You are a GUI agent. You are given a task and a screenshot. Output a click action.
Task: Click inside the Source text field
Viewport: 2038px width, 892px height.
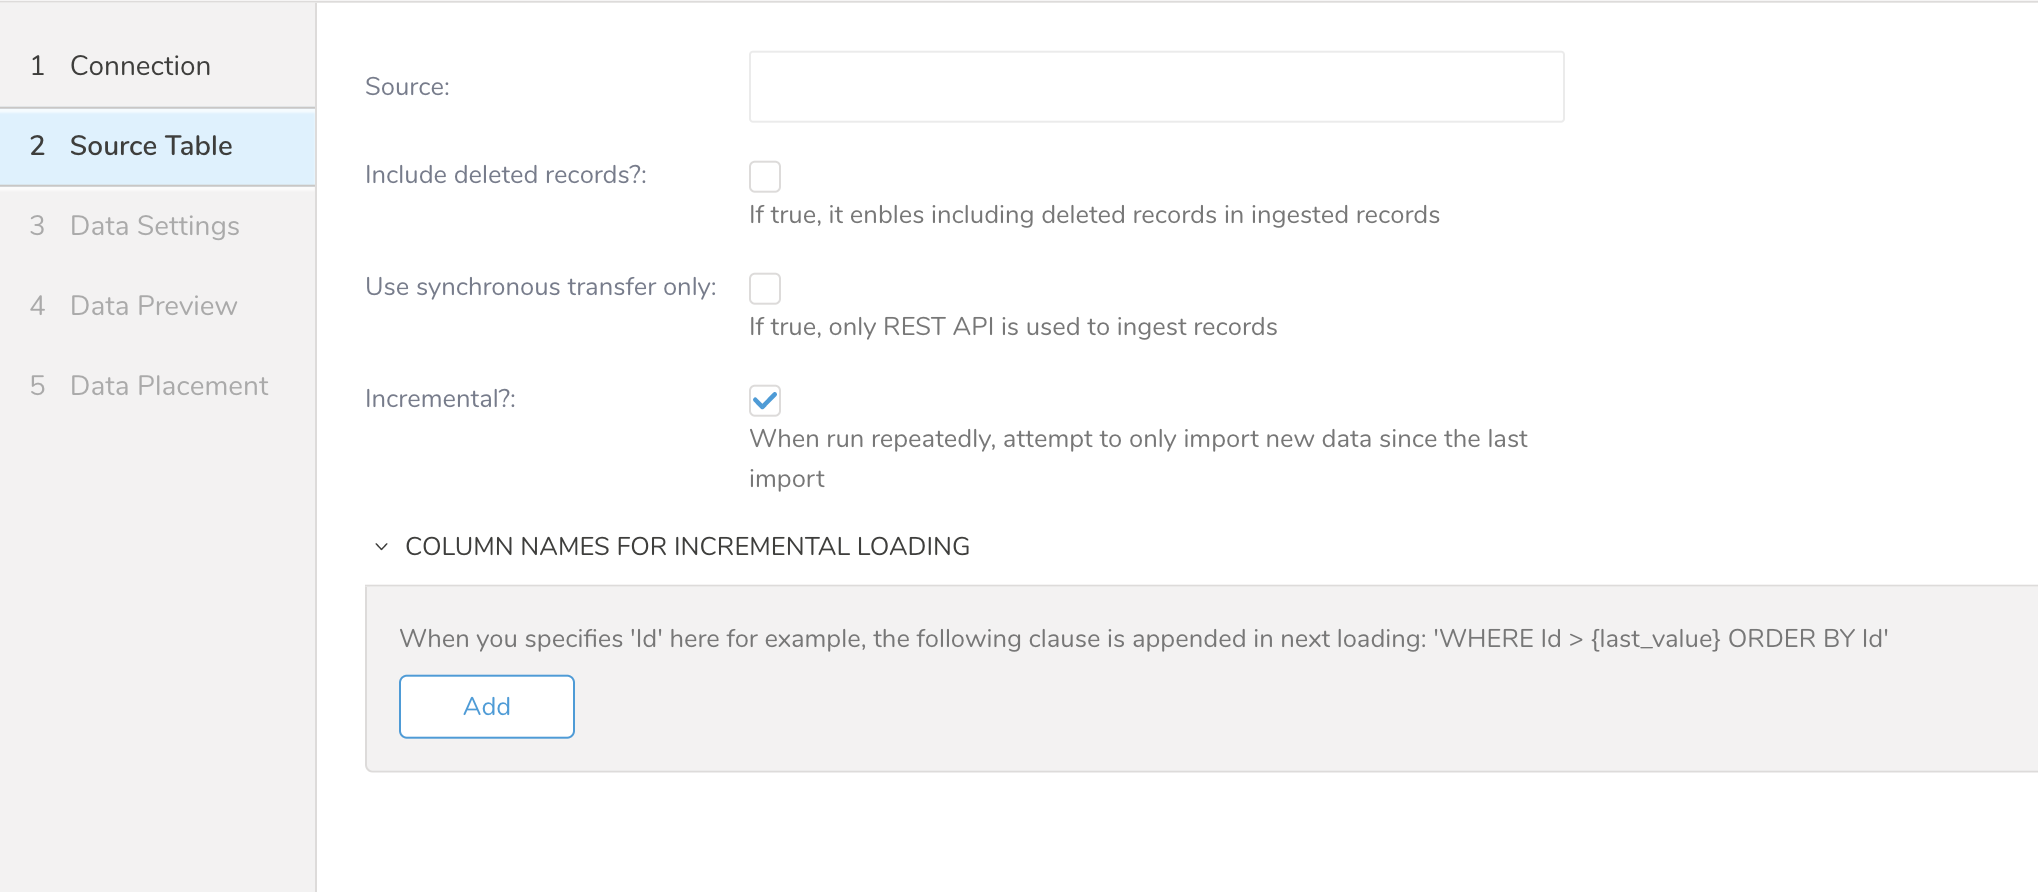1156,87
